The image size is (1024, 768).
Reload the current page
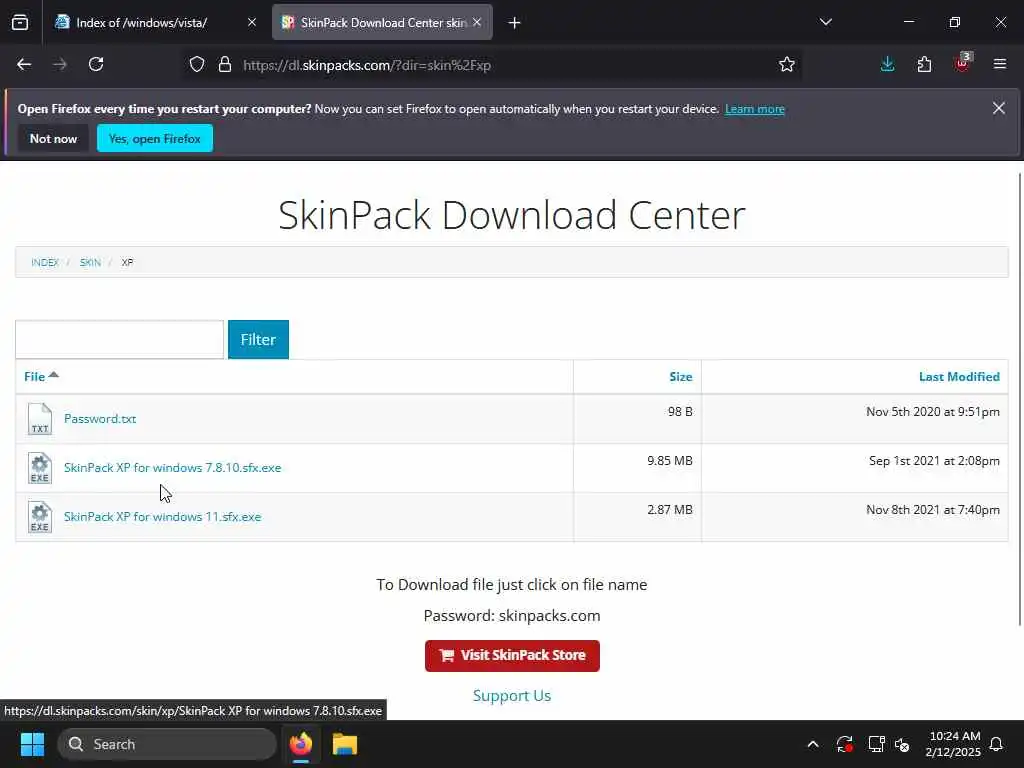pyautogui.click(x=96, y=65)
